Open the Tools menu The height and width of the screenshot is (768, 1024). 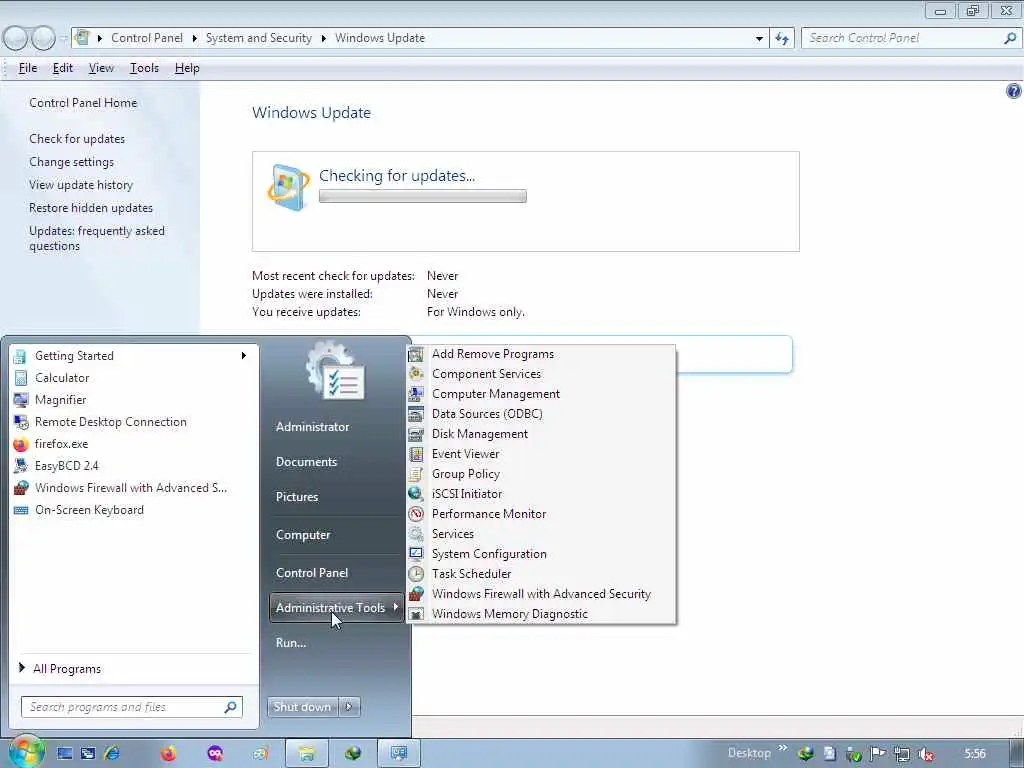(x=144, y=68)
